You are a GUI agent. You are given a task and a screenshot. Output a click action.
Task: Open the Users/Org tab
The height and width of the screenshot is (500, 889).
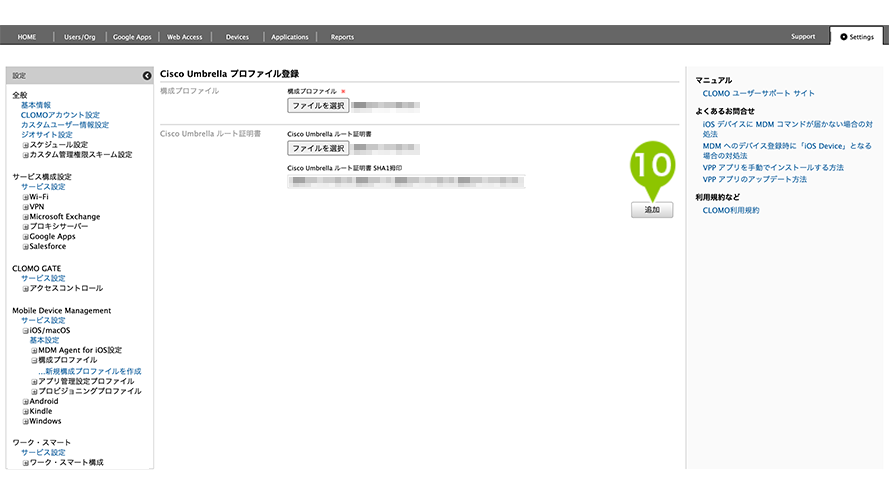[79, 37]
